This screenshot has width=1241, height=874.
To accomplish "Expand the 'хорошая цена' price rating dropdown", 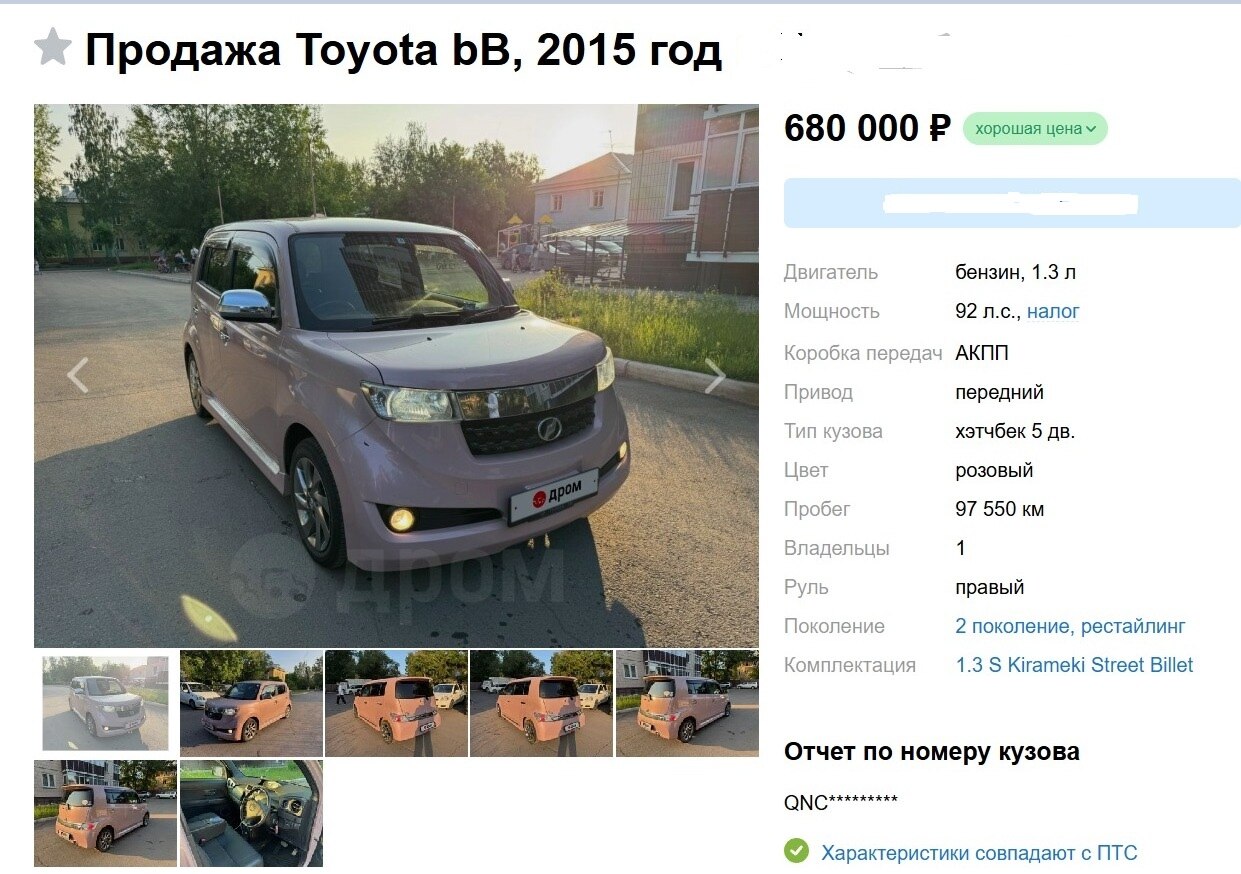I will click(x=1035, y=128).
